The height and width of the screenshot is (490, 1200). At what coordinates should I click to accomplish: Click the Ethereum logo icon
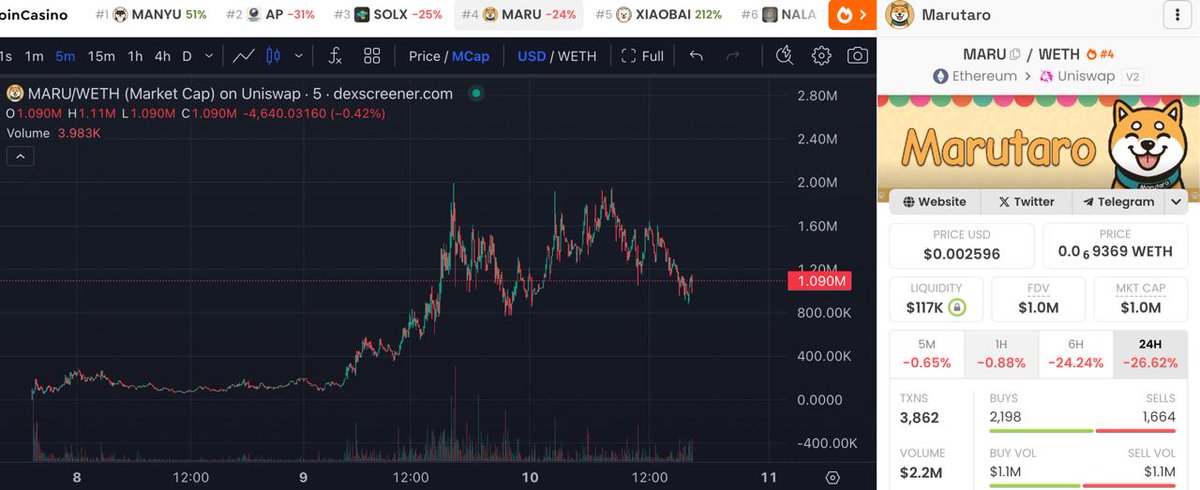[x=940, y=76]
